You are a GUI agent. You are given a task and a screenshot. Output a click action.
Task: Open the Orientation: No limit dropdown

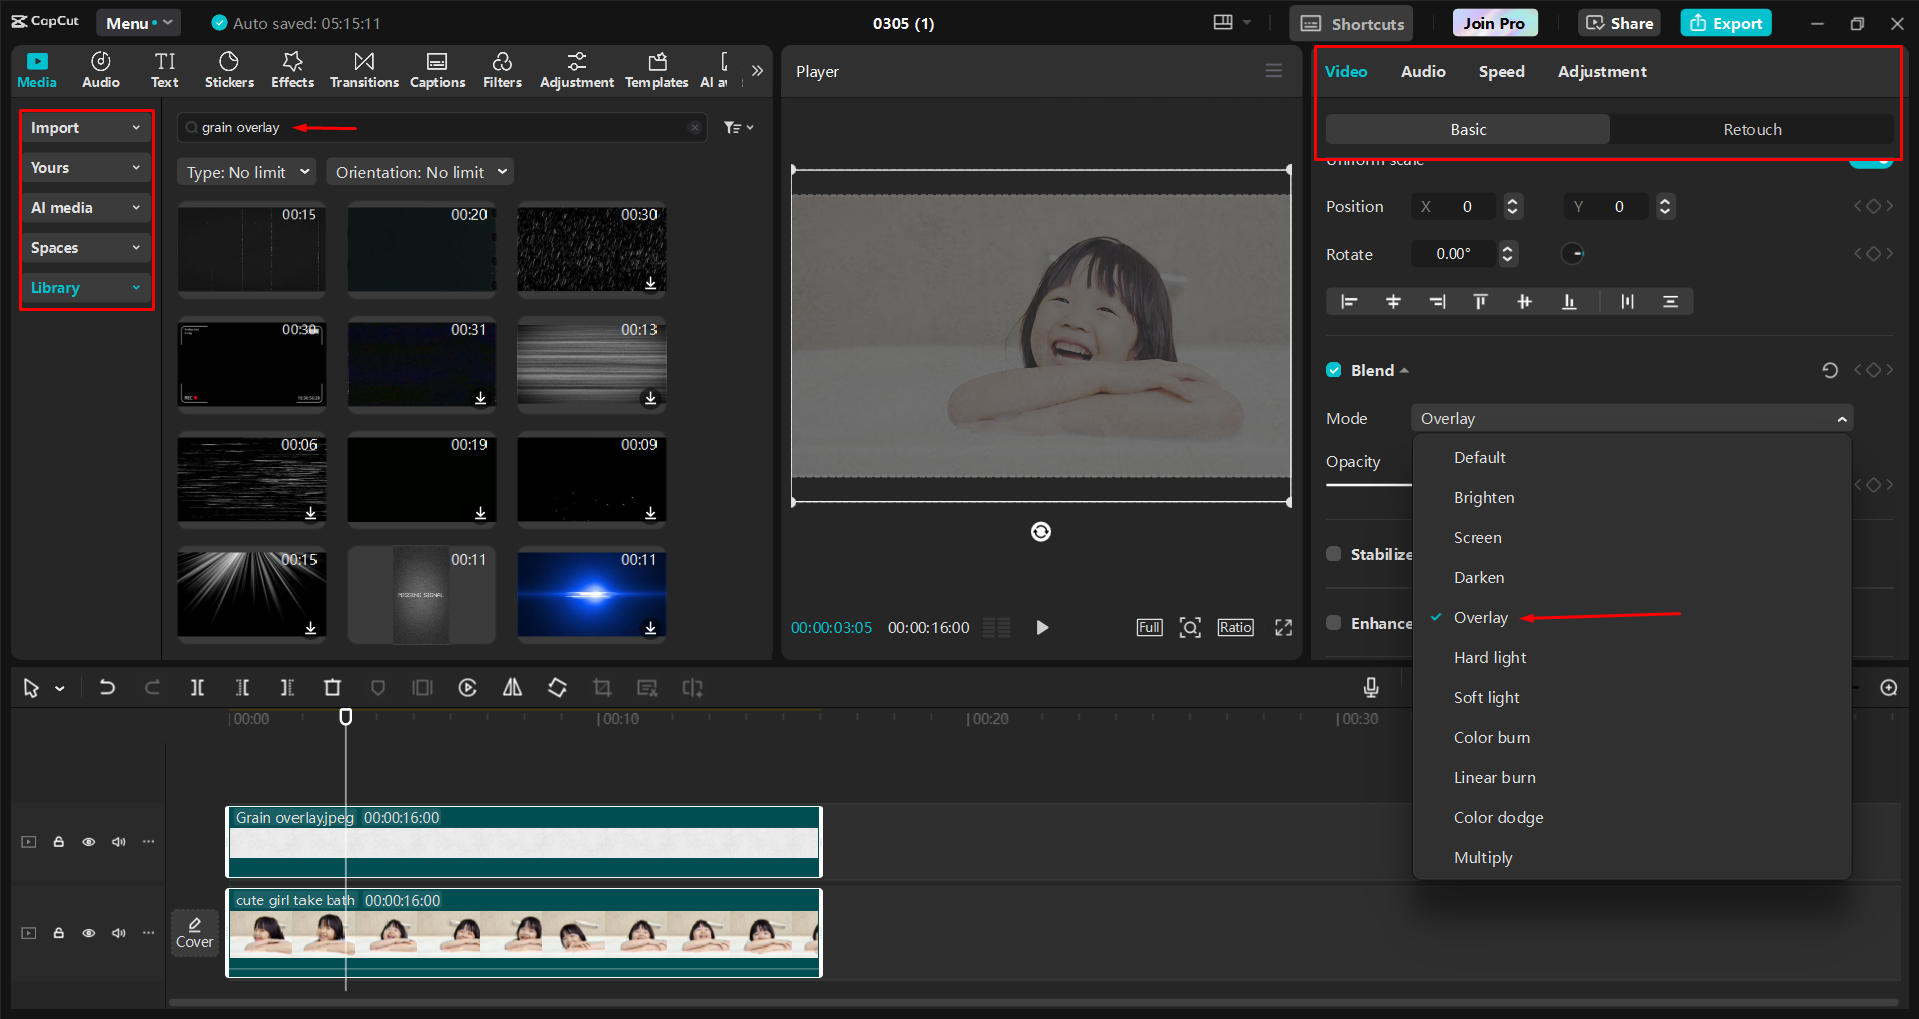(x=419, y=171)
